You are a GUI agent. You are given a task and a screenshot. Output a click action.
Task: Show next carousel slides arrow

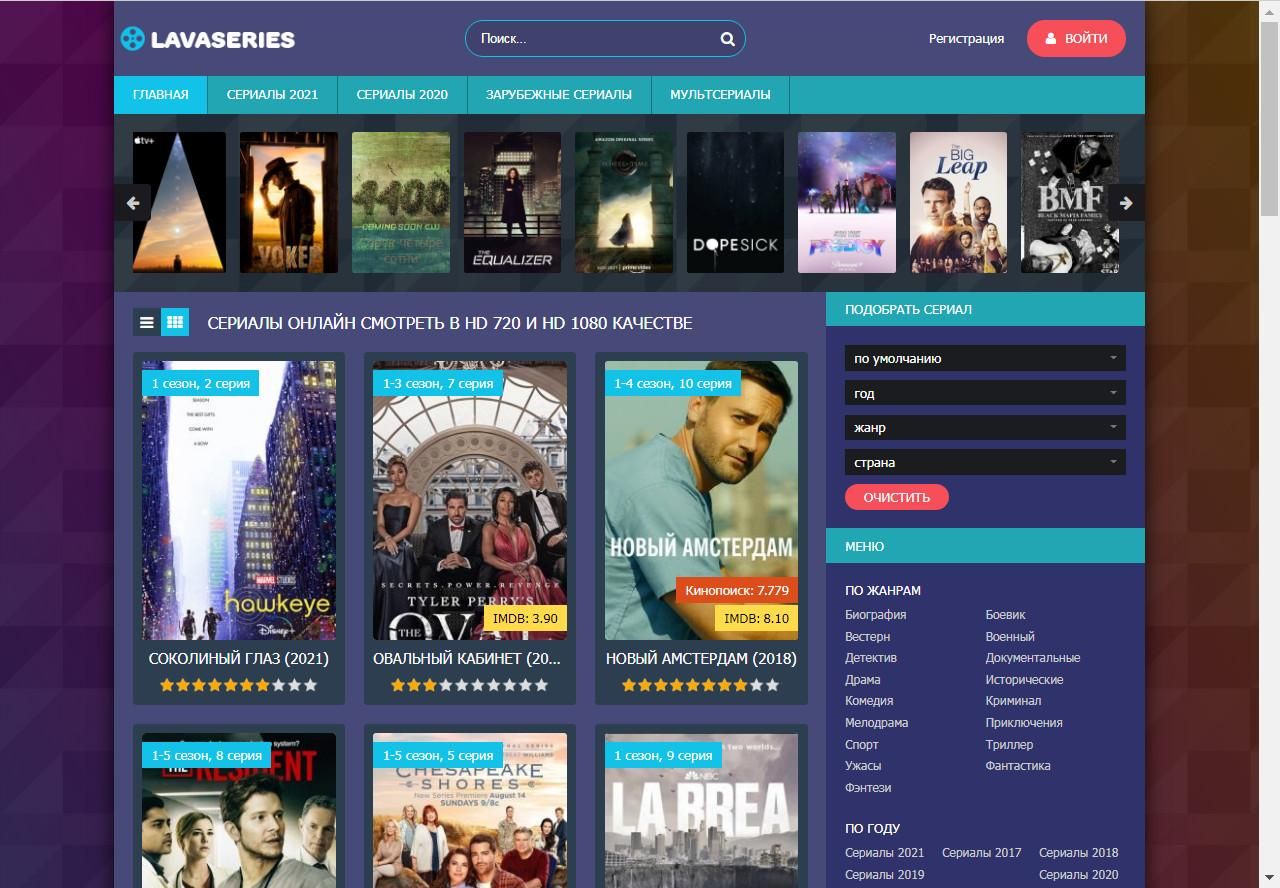(1126, 203)
